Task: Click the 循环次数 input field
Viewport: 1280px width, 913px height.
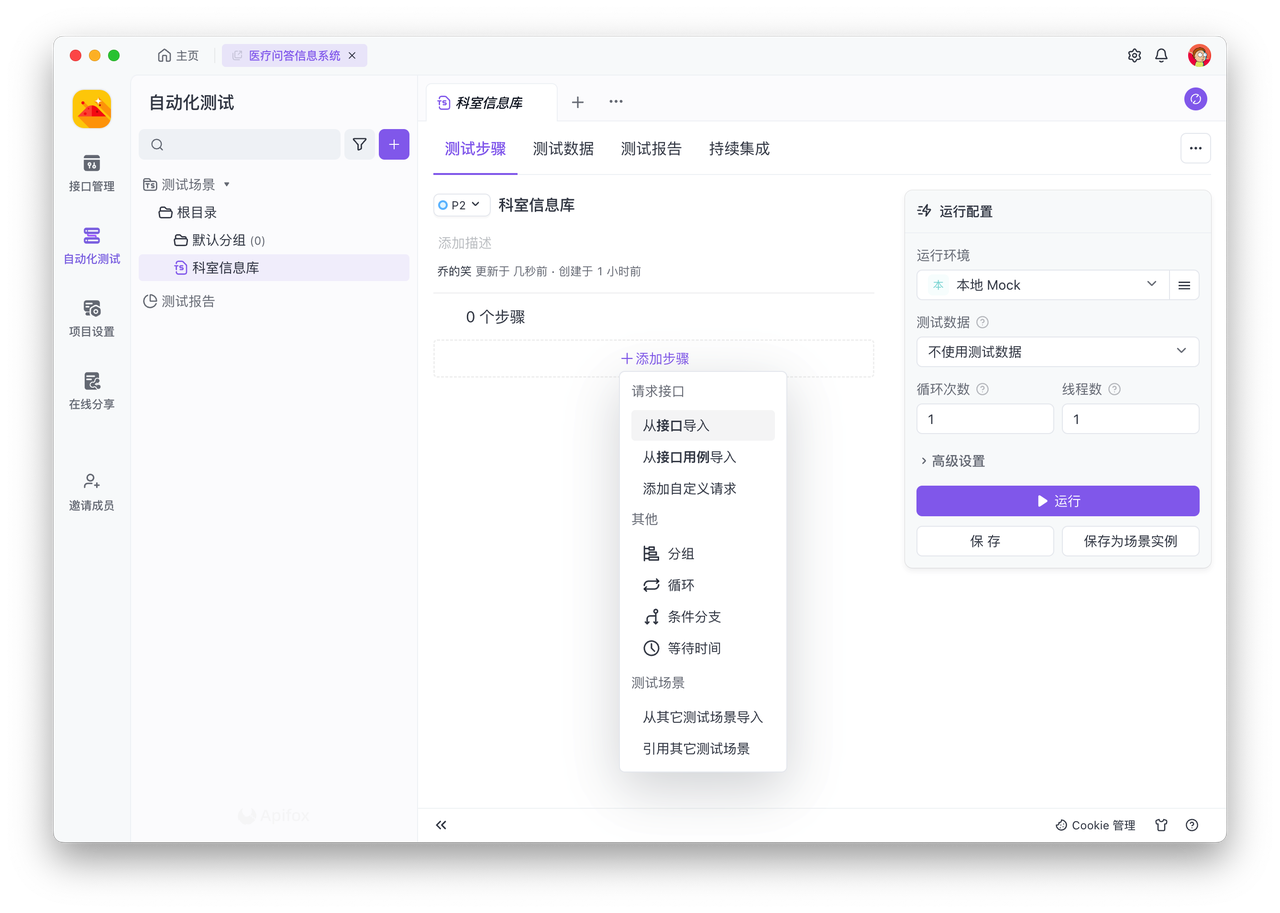Action: [984, 419]
